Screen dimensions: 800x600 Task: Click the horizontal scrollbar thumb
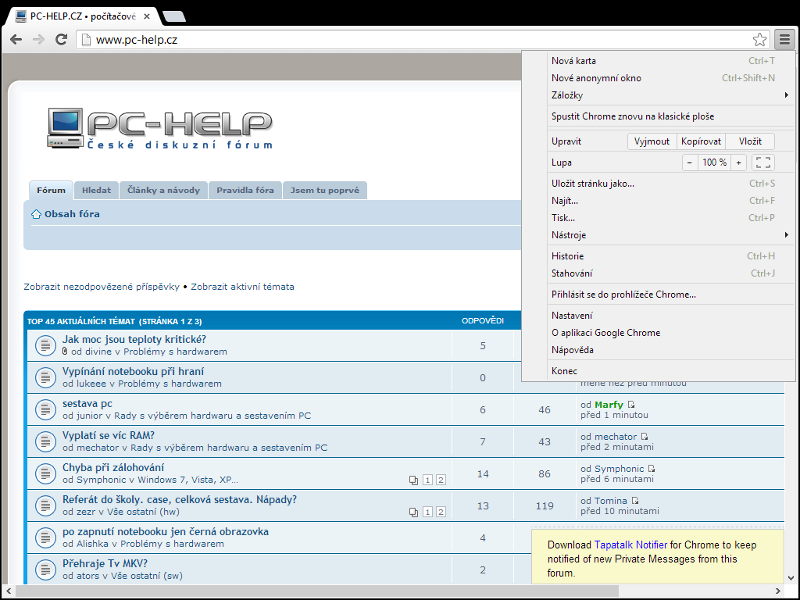coord(317,591)
